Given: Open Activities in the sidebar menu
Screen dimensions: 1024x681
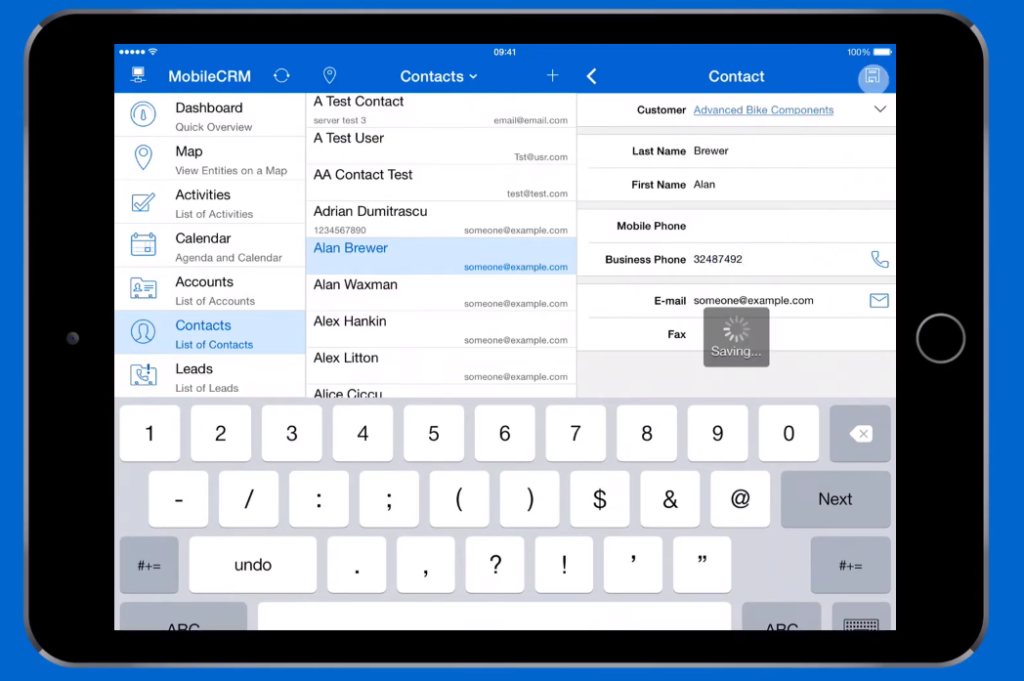Looking at the screenshot, I should [x=210, y=202].
